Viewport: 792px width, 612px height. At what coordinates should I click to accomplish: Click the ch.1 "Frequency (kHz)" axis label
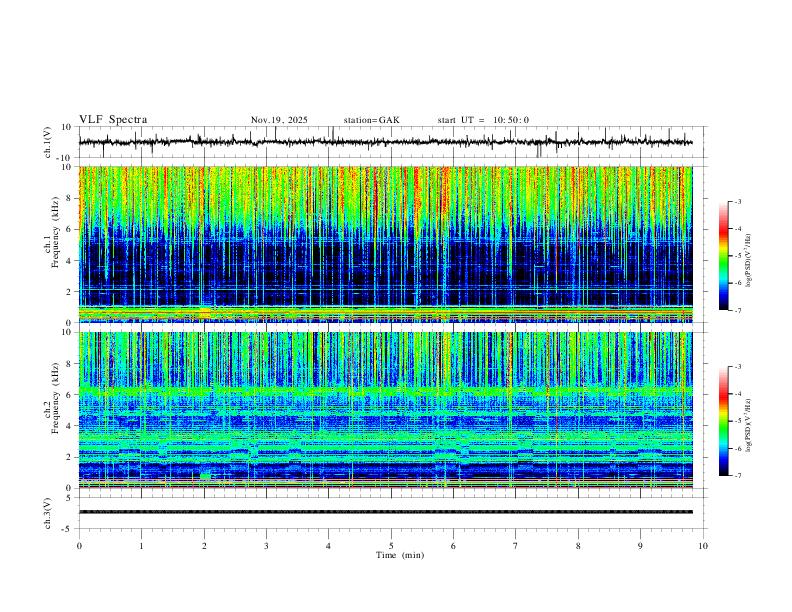pyautogui.click(x=55, y=231)
